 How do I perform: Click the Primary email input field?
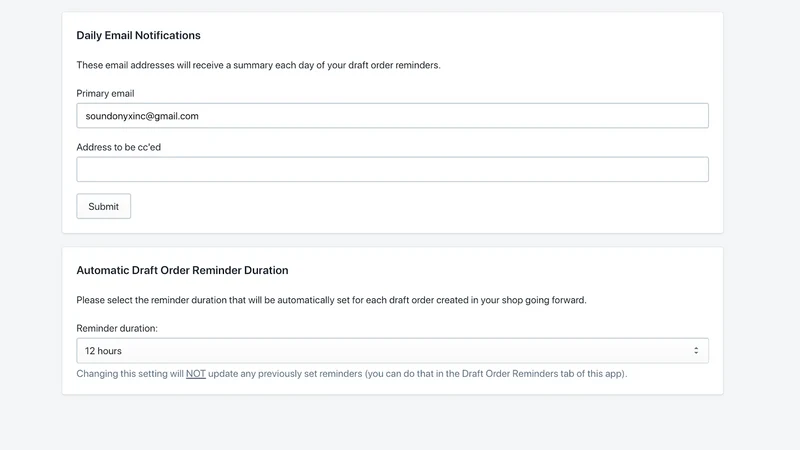coord(392,116)
